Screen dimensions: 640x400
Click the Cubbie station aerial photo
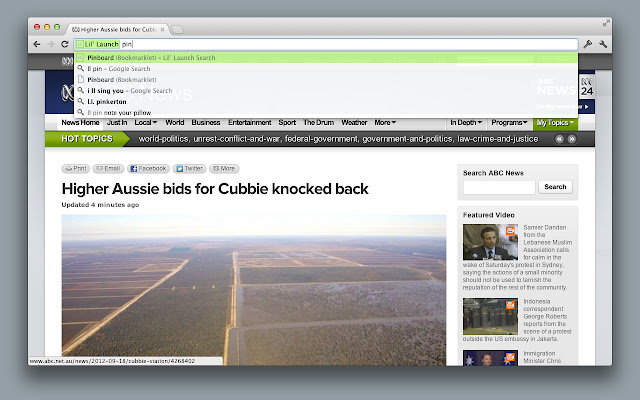coord(254,290)
